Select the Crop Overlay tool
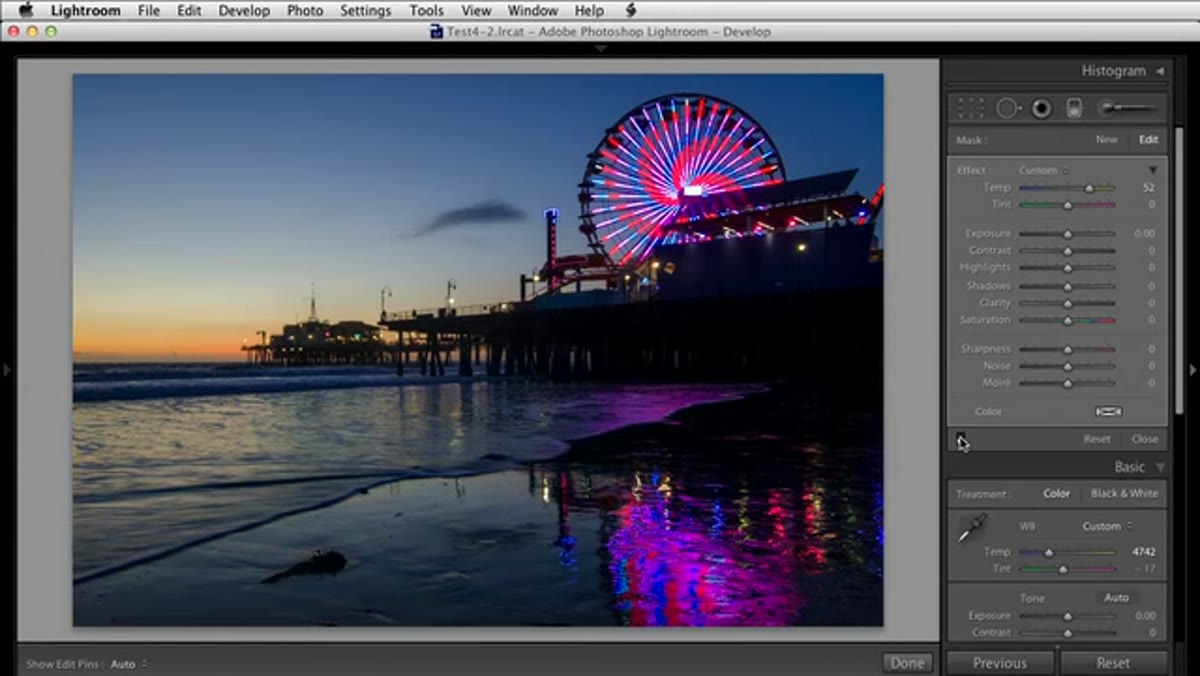1200x676 pixels. (971, 108)
